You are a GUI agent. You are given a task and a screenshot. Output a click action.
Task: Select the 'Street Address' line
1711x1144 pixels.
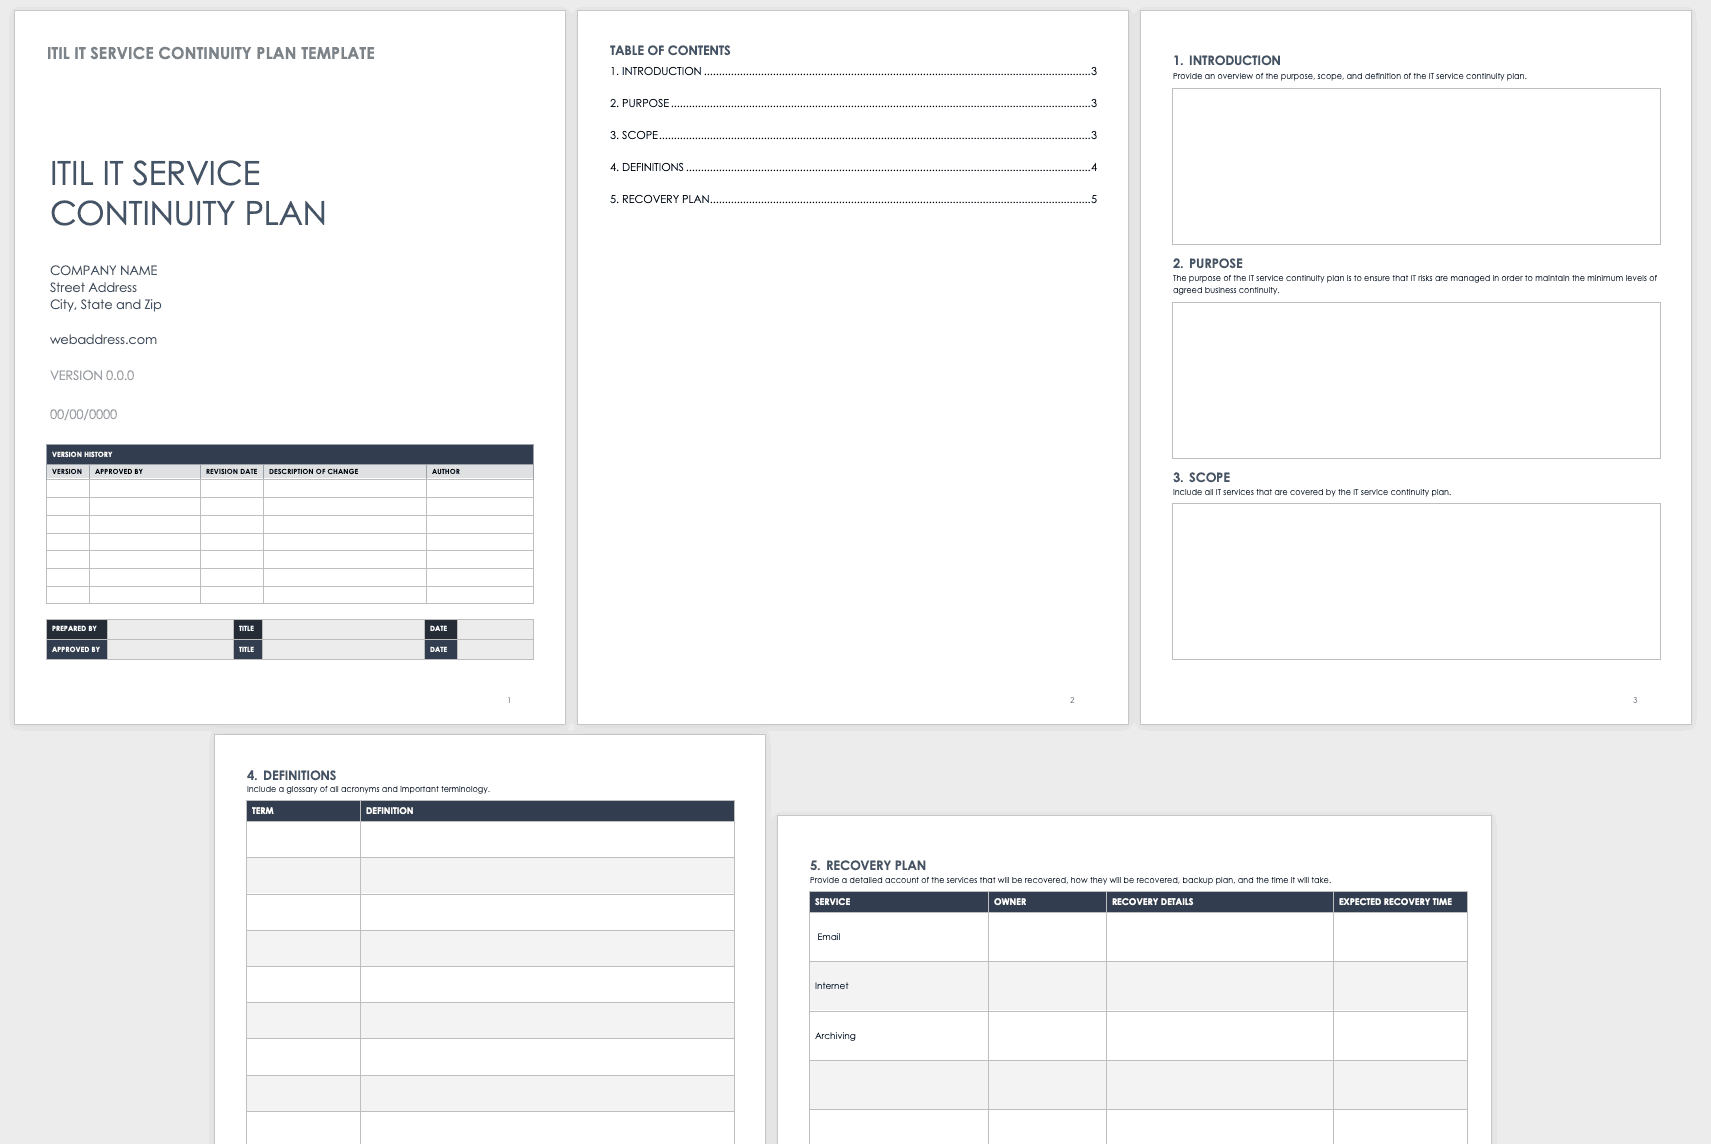94,287
